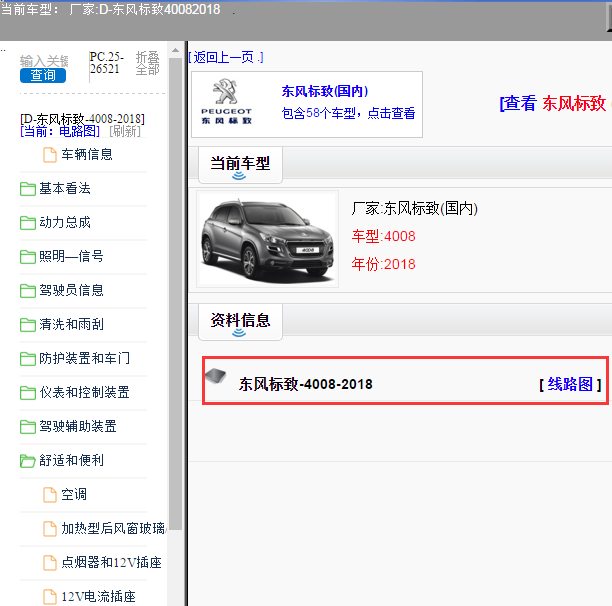Select the 动力总成 tree label
Image resolution: width=612 pixels, height=606 pixels.
(65, 222)
